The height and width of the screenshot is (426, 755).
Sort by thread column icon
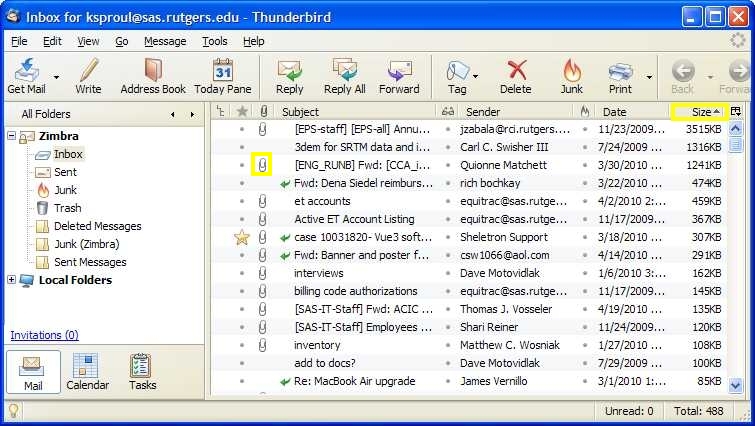221,112
